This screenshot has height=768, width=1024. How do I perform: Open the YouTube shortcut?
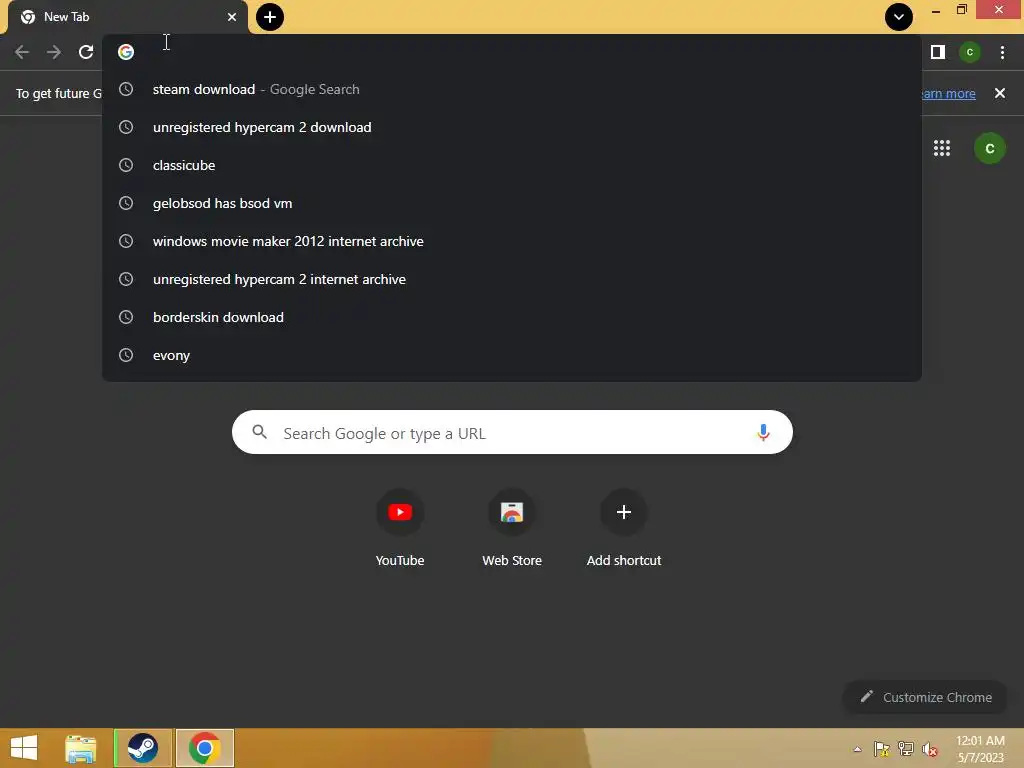(400, 528)
